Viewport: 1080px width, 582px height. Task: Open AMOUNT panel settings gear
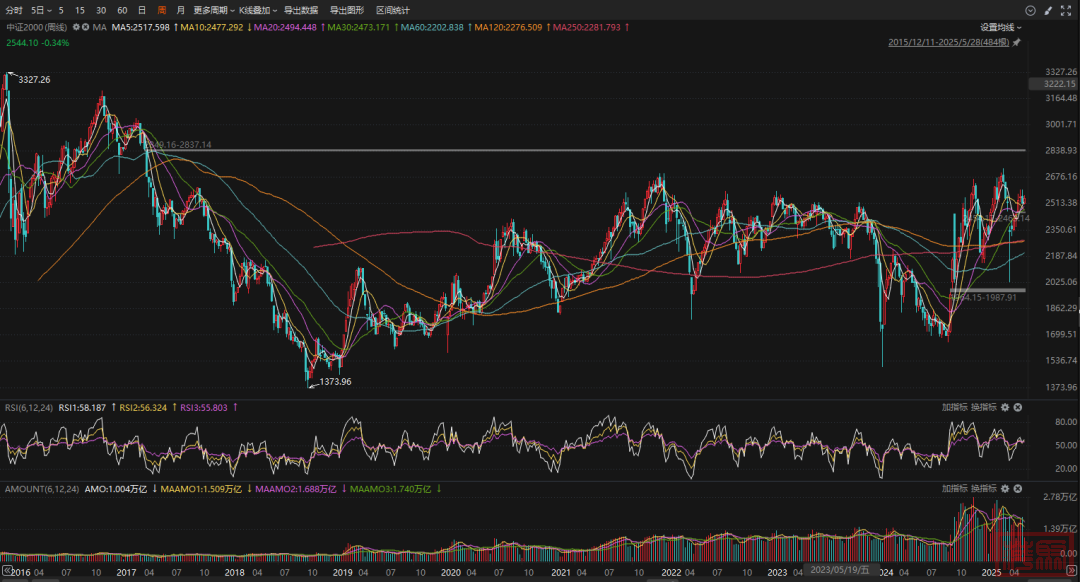[x=1005, y=488]
